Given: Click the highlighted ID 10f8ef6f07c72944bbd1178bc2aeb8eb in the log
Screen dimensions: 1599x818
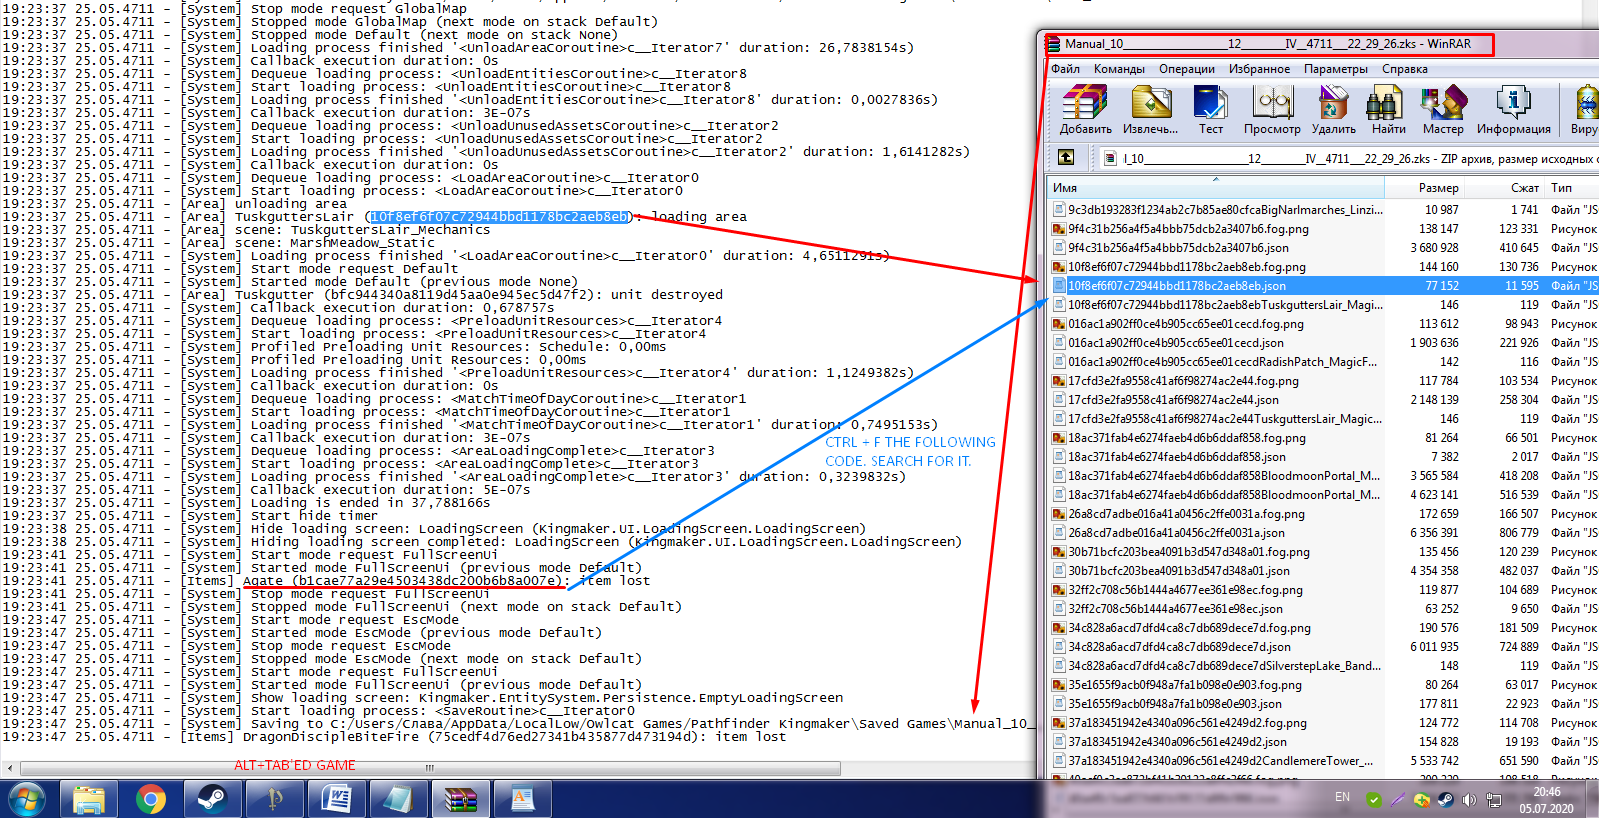Looking at the screenshot, I should point(500,217).
